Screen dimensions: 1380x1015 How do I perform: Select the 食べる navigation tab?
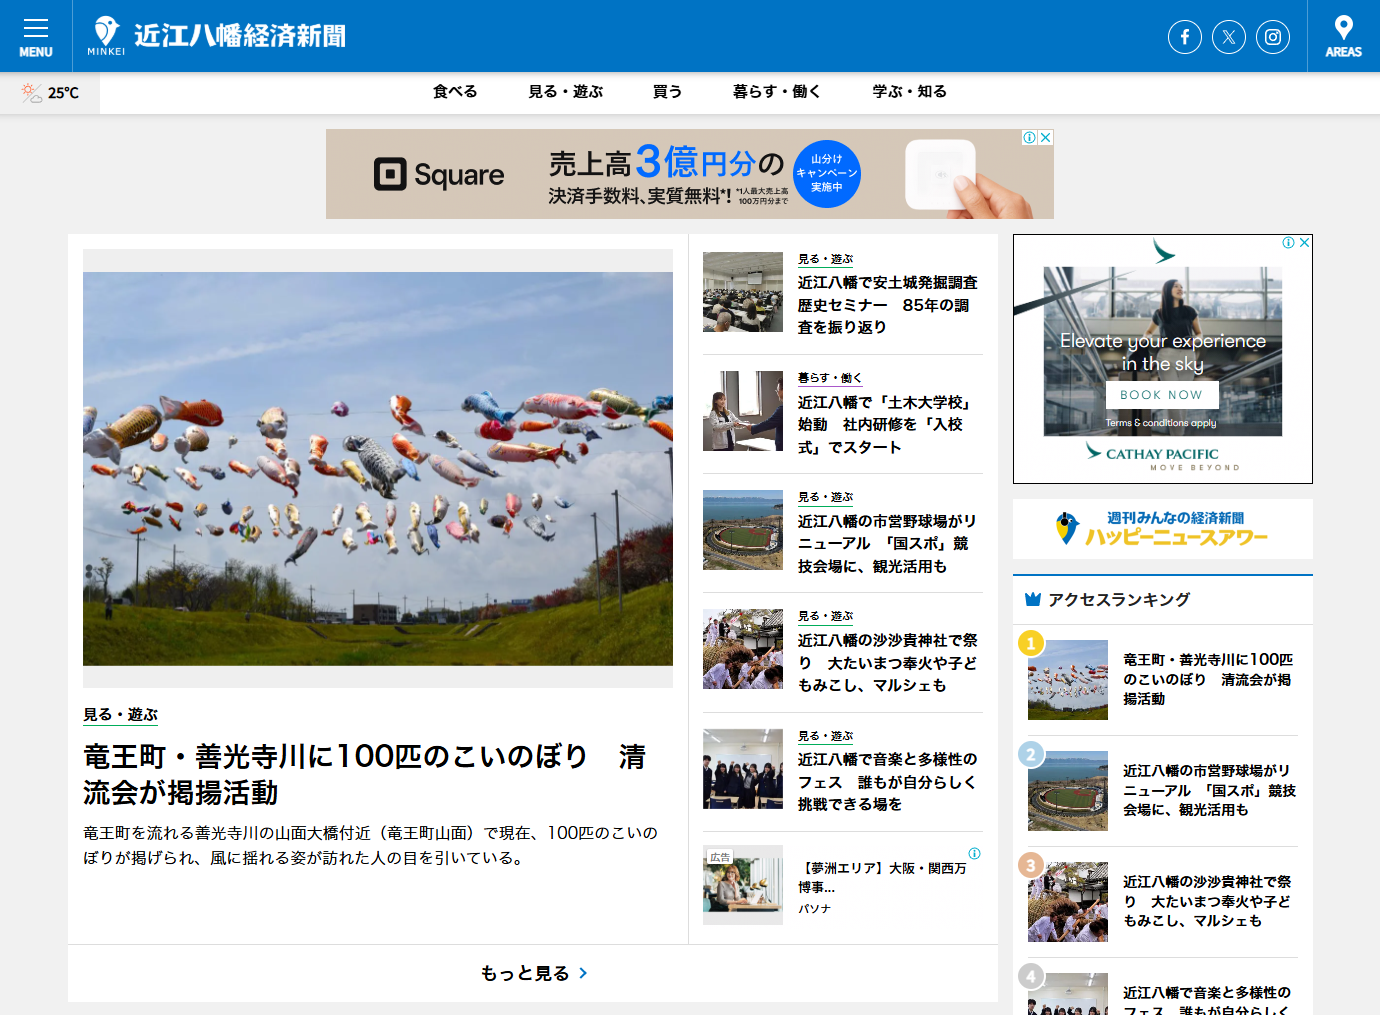pyautogui.click(x=454, y=91)
